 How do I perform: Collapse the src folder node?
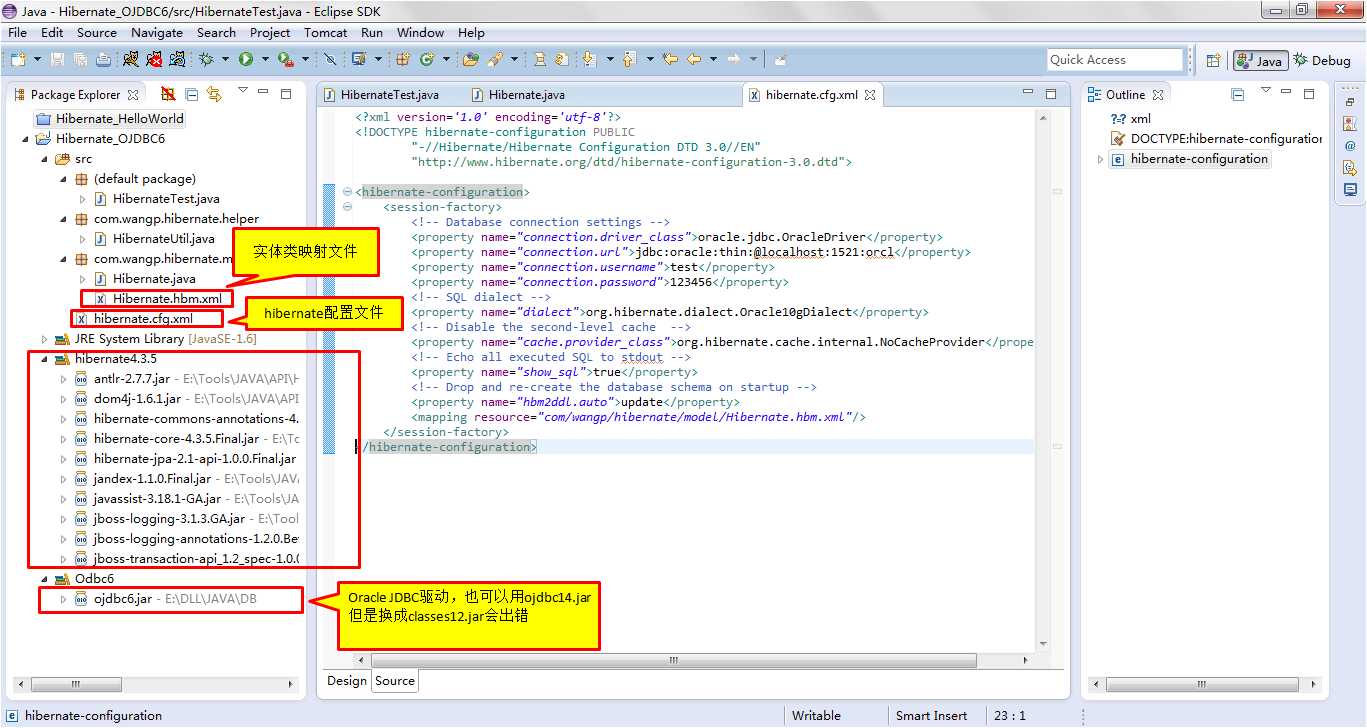(45, 159)
